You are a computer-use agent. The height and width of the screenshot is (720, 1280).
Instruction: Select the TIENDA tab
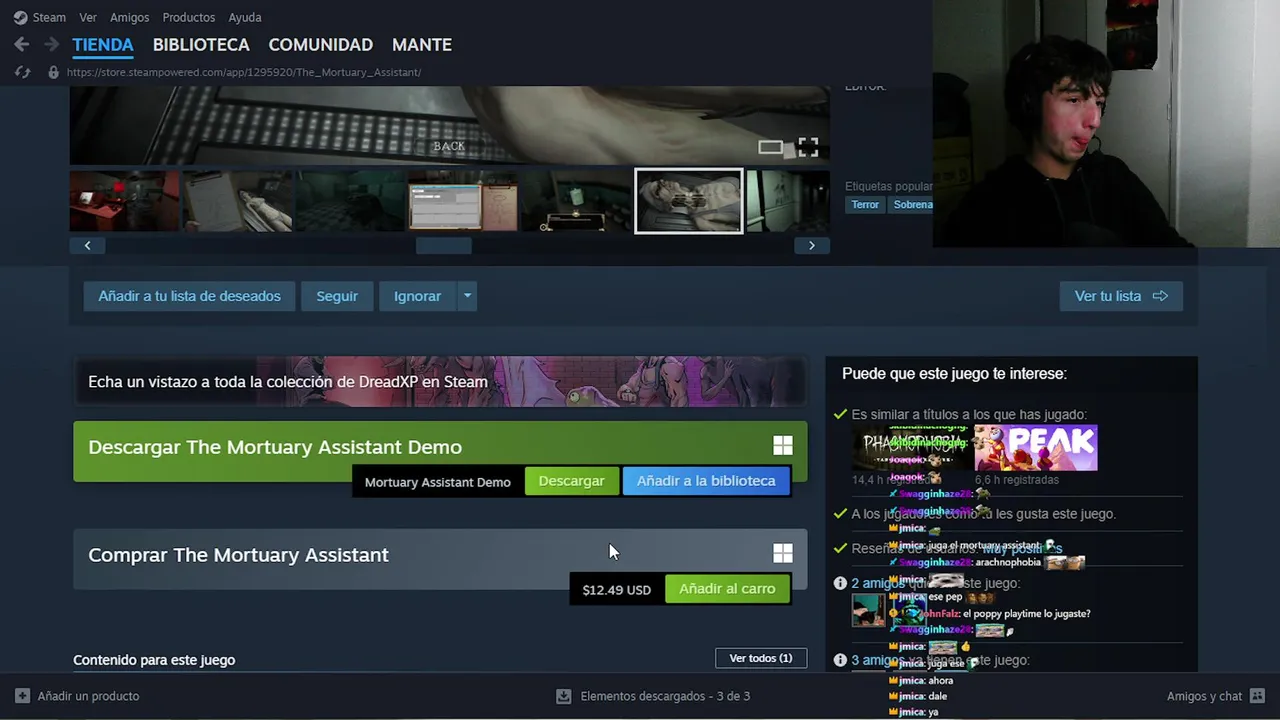point(102,45)
